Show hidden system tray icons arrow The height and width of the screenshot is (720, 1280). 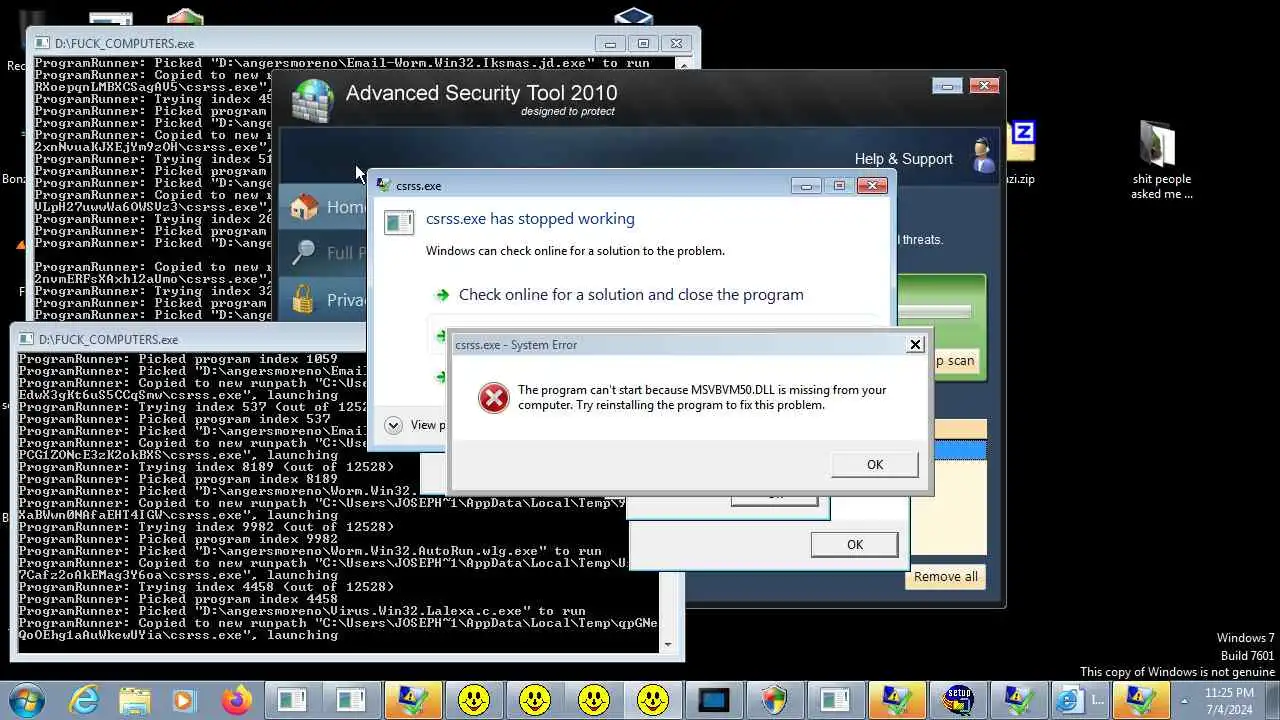1185,700
